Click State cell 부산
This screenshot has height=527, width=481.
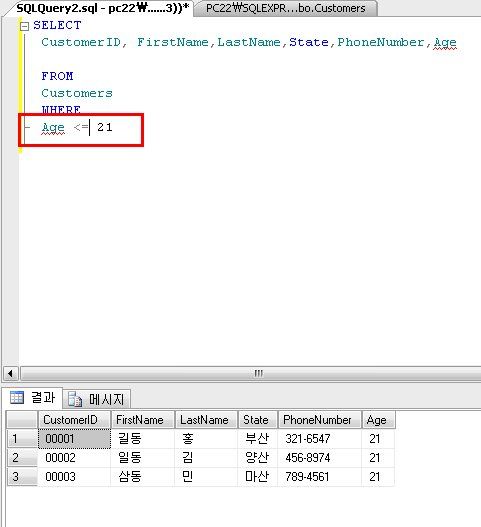258,439
